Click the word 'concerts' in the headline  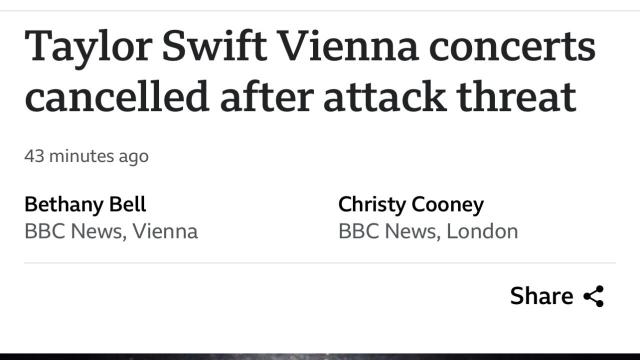[x=512, y=48]
